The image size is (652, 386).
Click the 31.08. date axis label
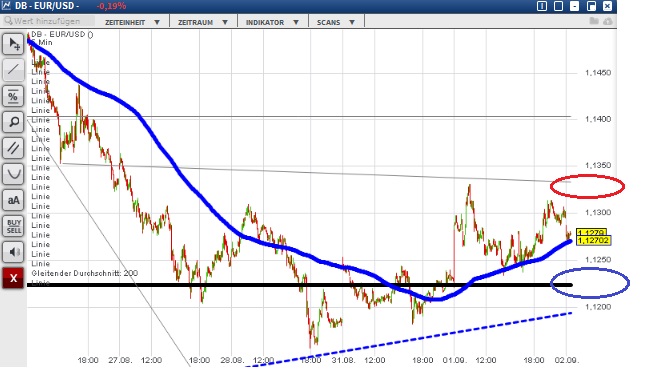tap(343, 360)
